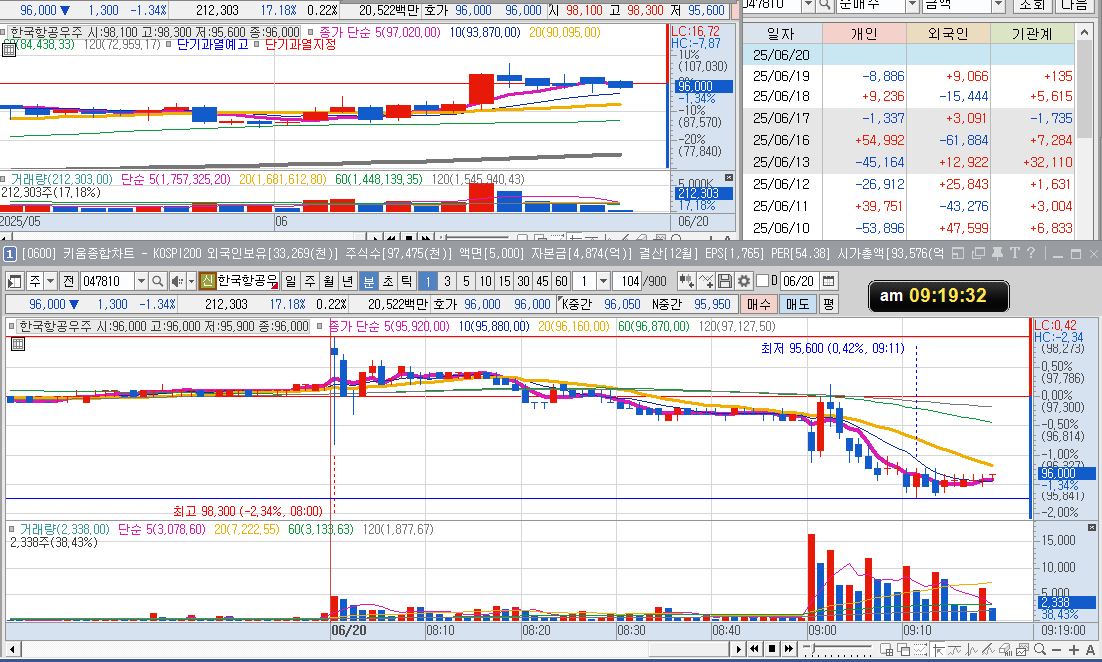
Task: Select the 60-minute interval button
Action: 562,281
